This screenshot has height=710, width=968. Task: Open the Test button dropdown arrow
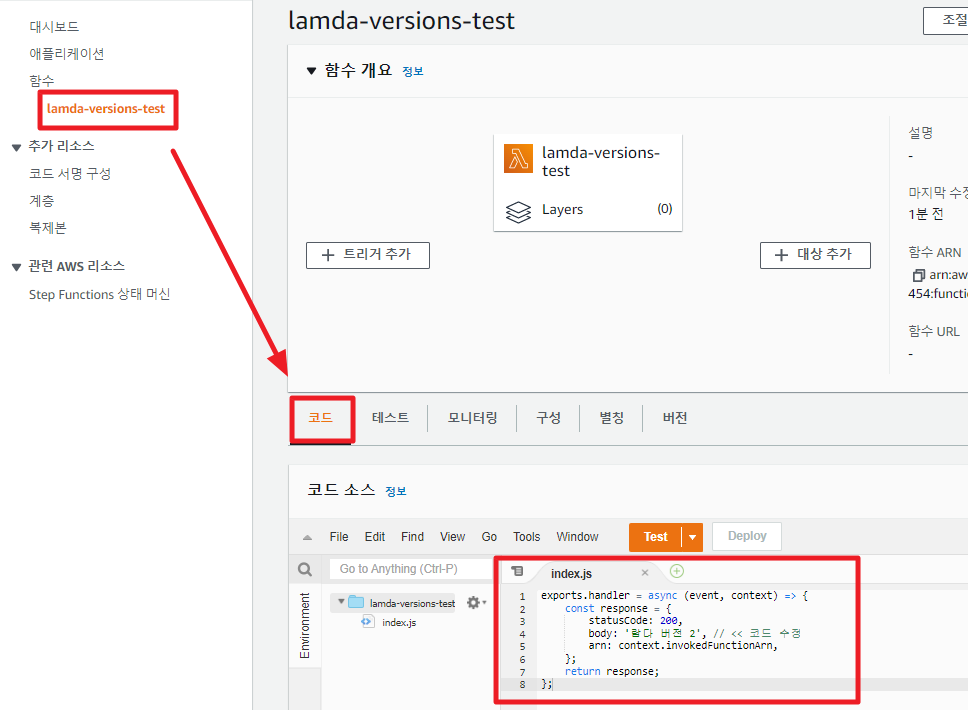(x=692, y=537)
